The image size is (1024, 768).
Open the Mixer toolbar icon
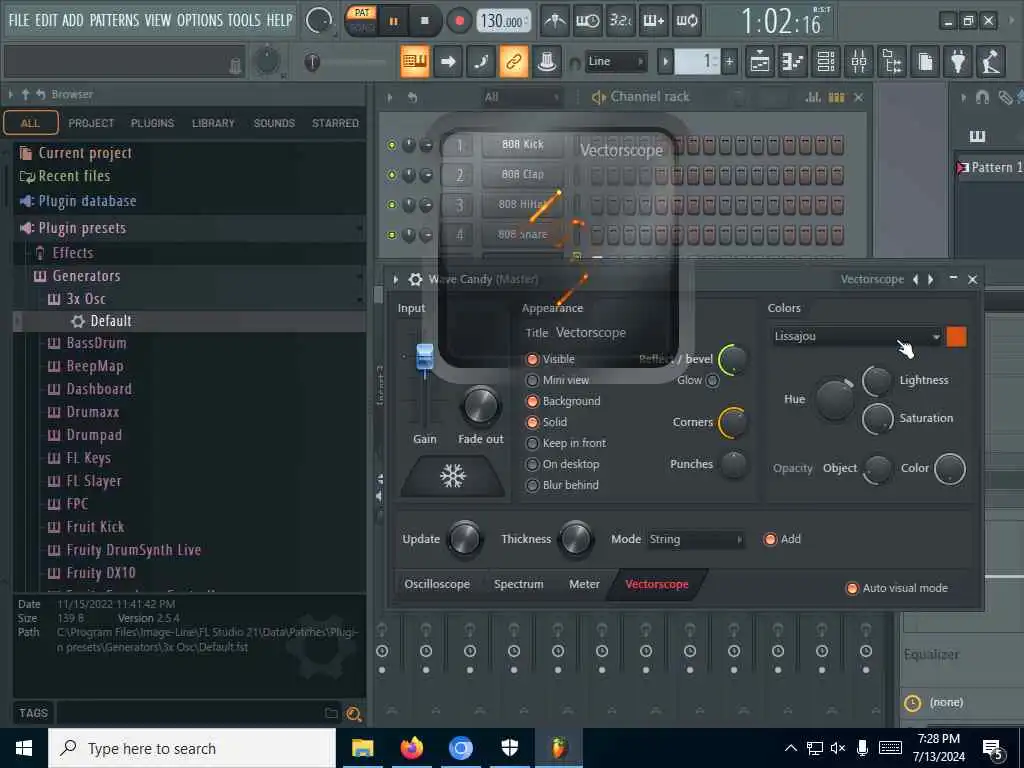859,62
